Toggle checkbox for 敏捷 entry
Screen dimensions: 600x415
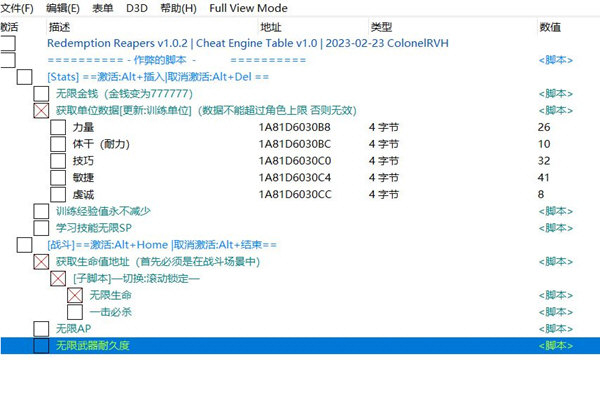click(x=58, y=177)
